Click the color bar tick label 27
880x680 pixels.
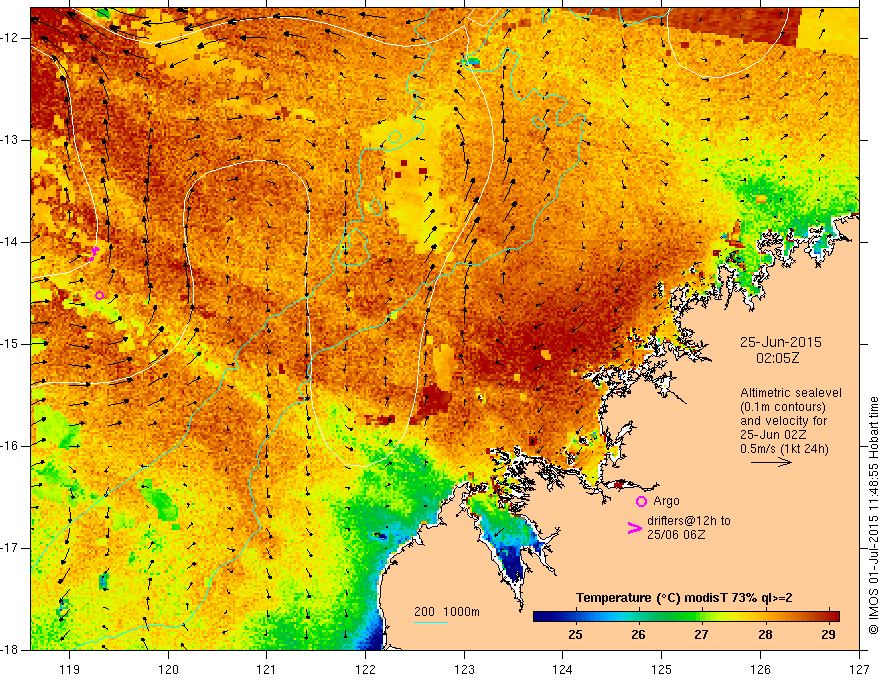[x=701, y=635]
